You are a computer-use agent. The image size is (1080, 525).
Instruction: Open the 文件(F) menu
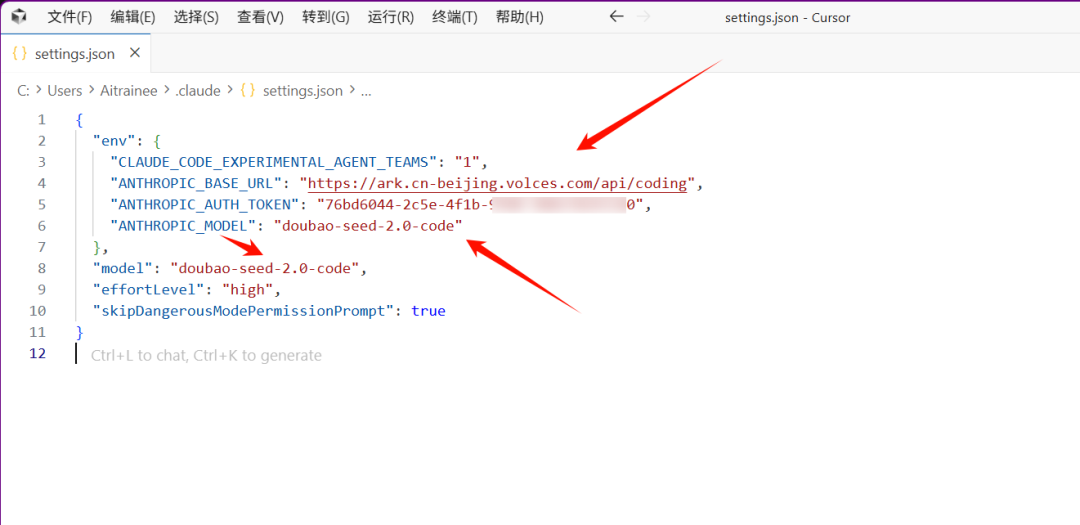coord(69,17)
